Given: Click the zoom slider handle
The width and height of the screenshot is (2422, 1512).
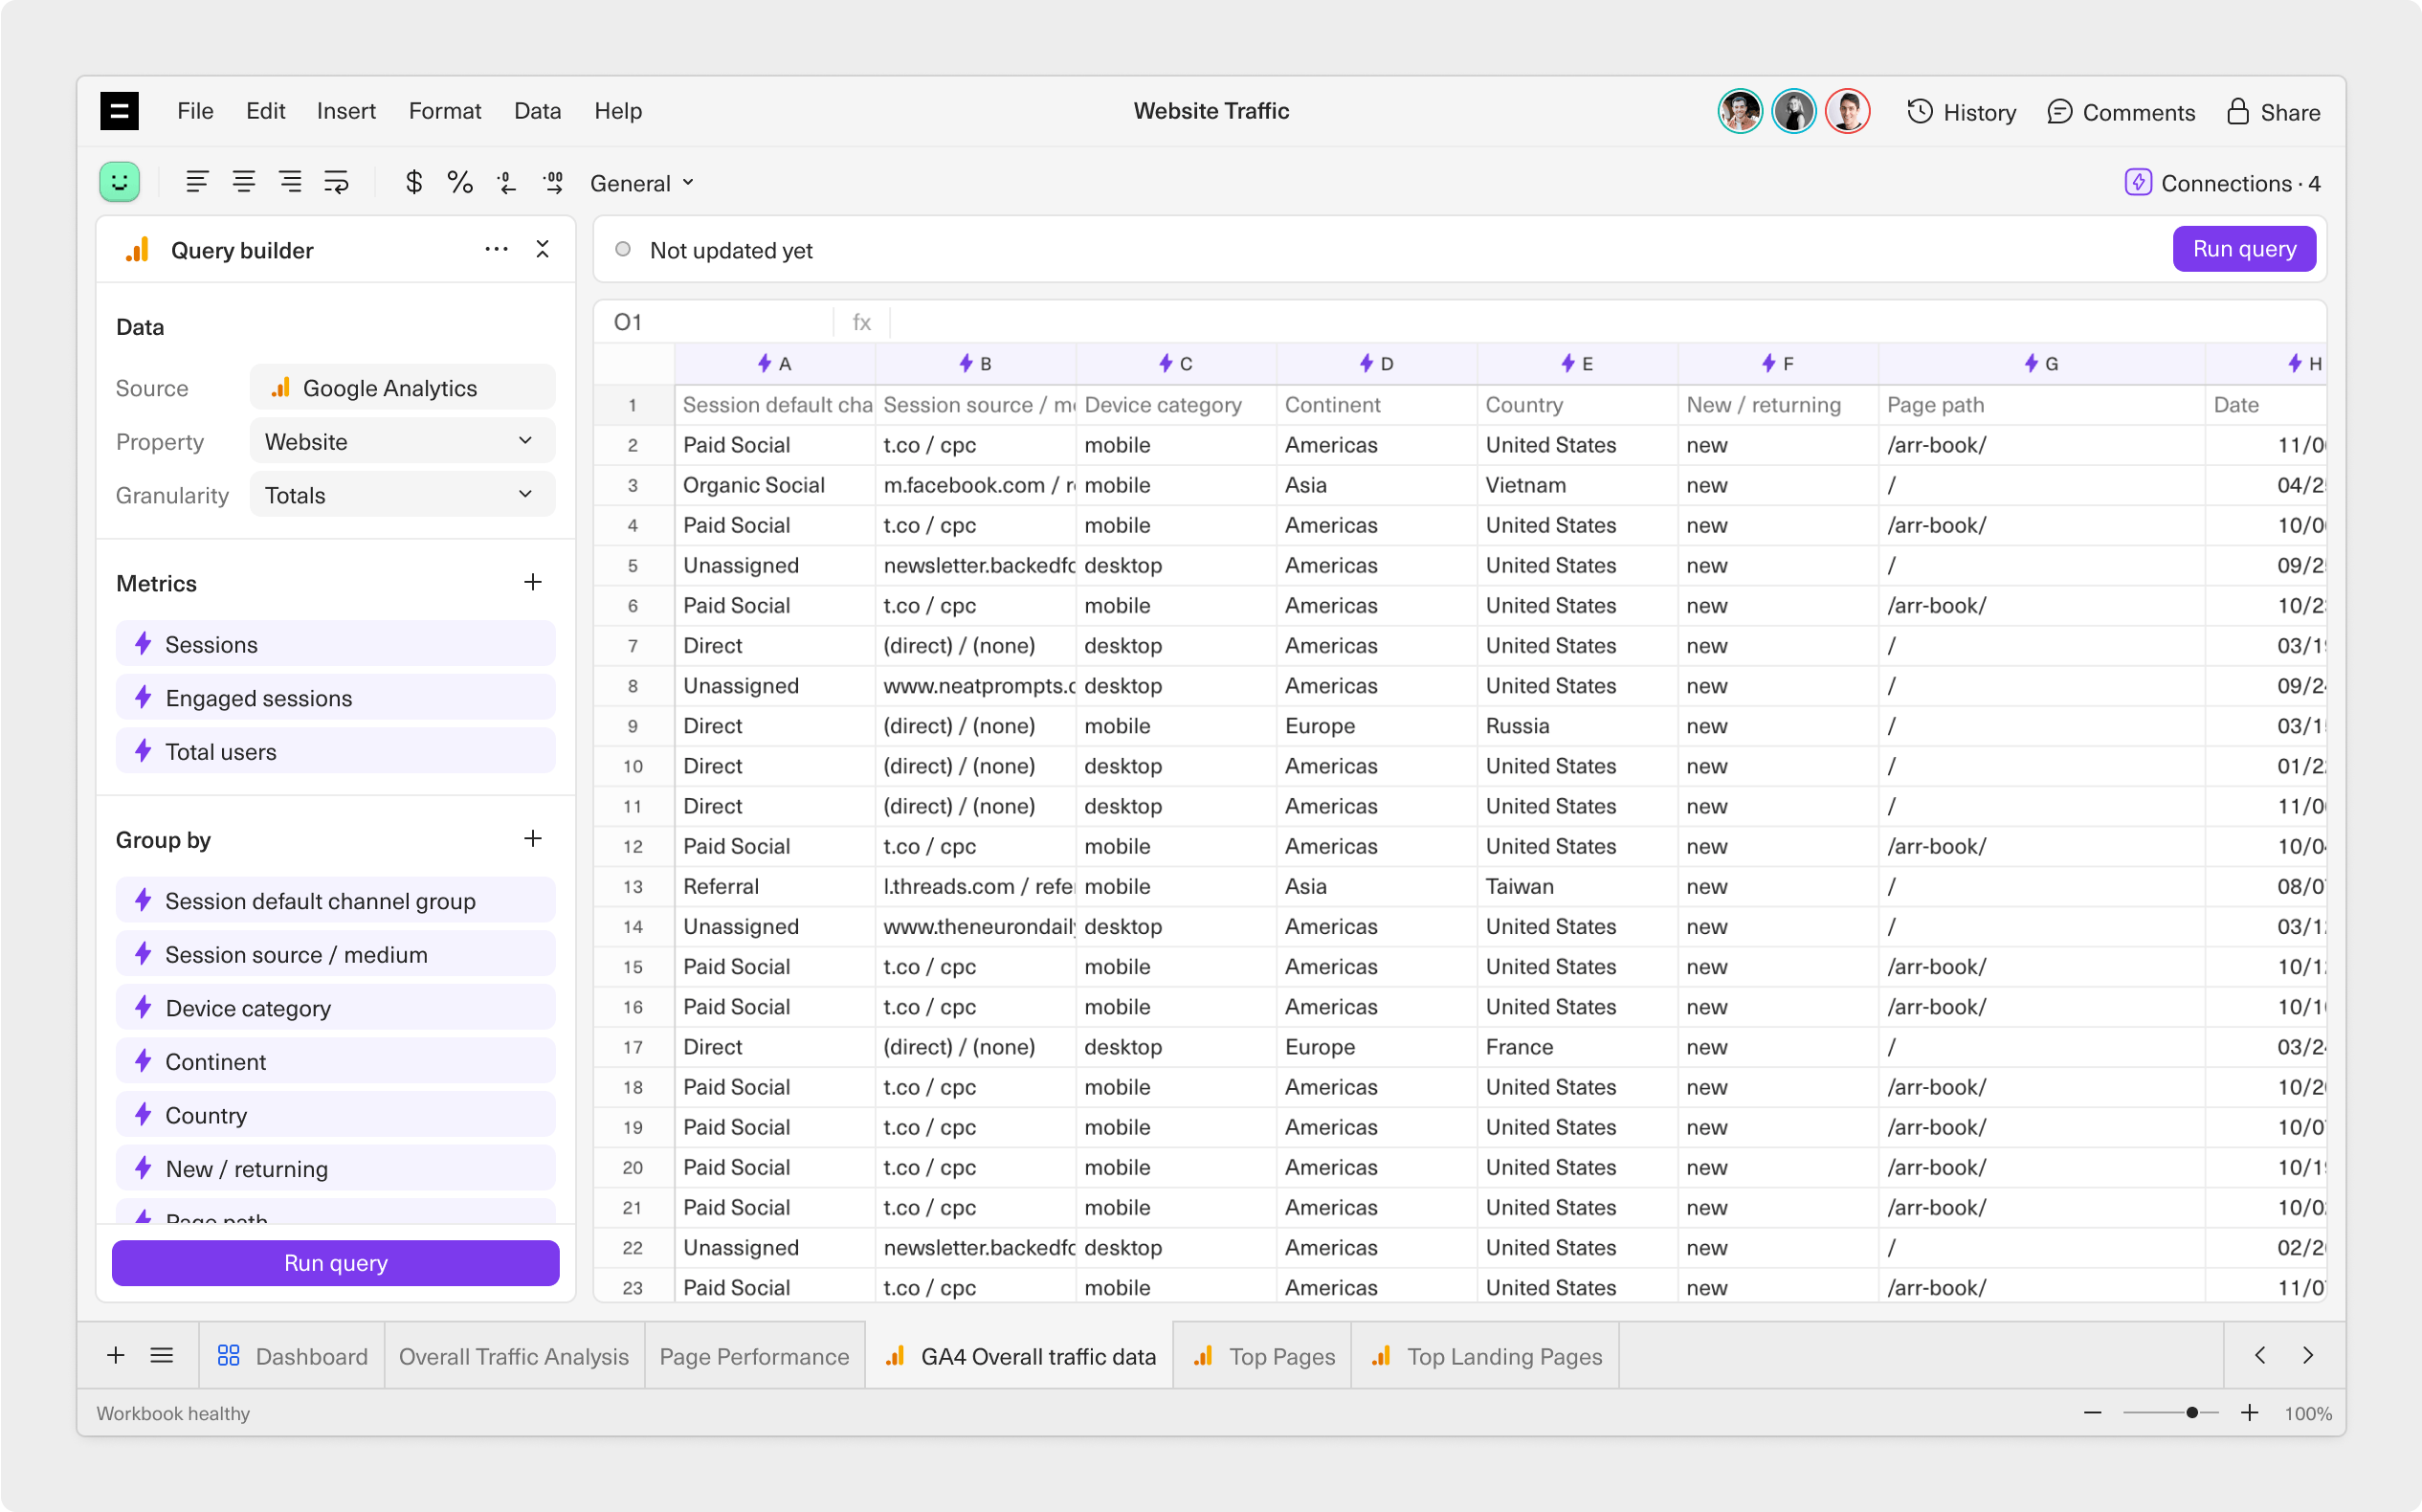Looking at the screenshot, I should point(2191,1413).
